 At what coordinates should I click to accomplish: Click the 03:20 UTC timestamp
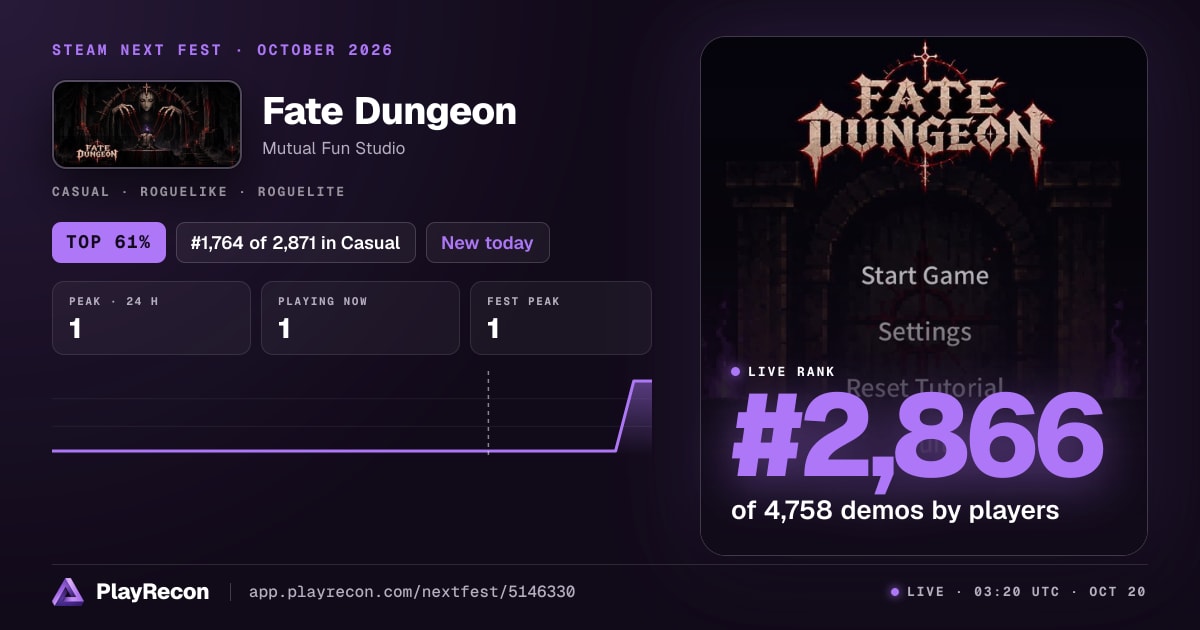(x=1016, y=592)
